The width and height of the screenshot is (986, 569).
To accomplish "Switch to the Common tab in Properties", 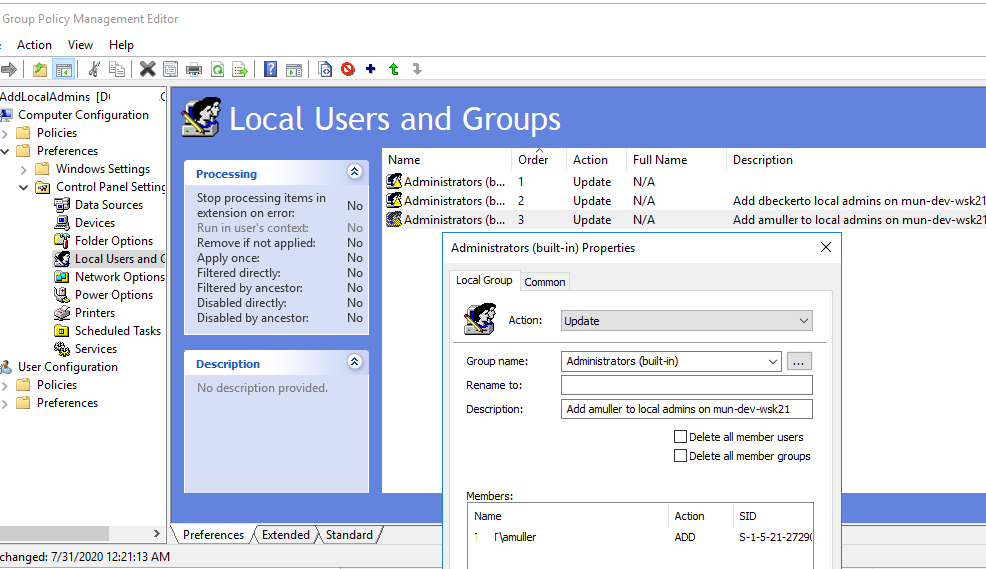I will [545, 282].
